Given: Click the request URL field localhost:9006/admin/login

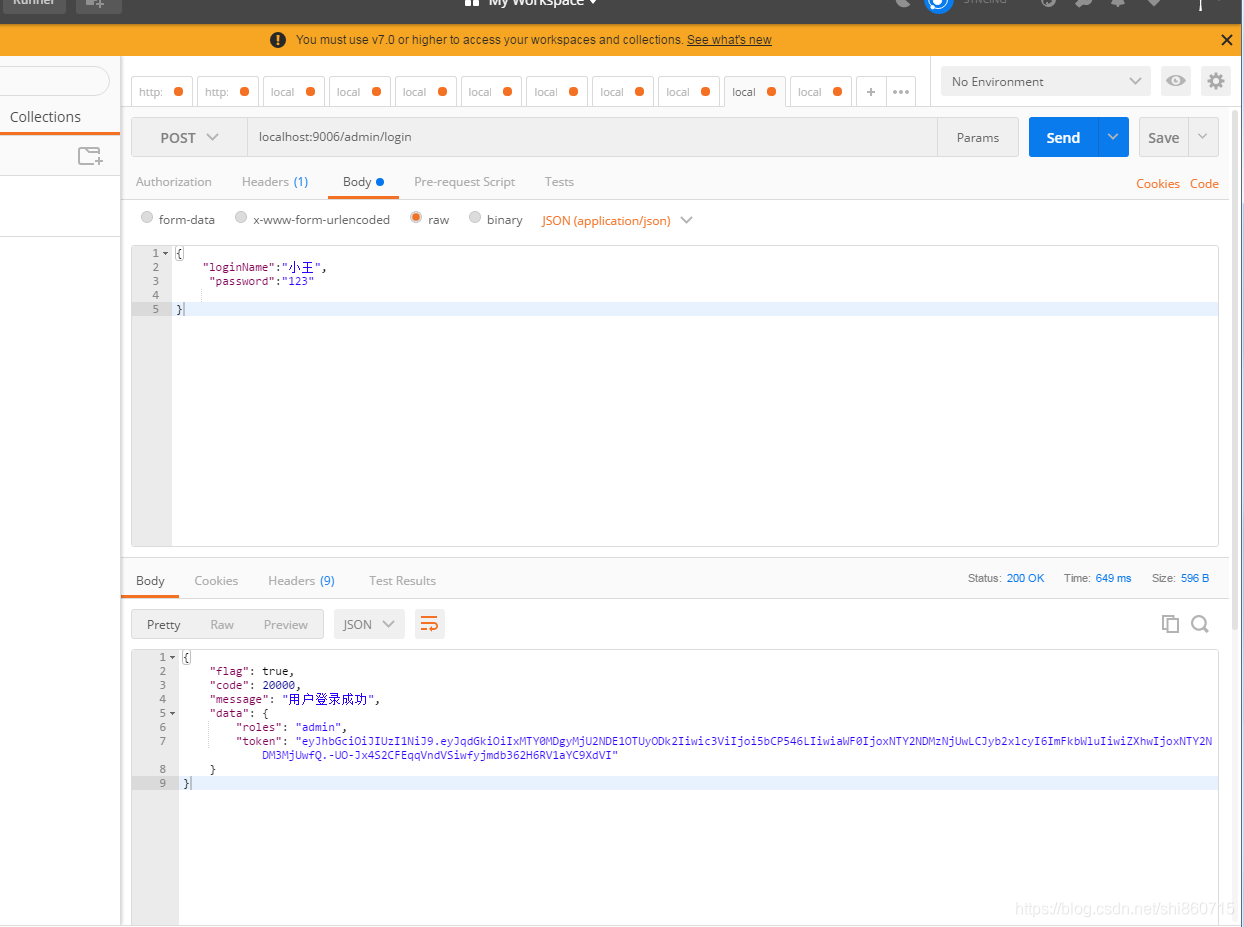Looking at the screenshot, I should coord(592,137).
